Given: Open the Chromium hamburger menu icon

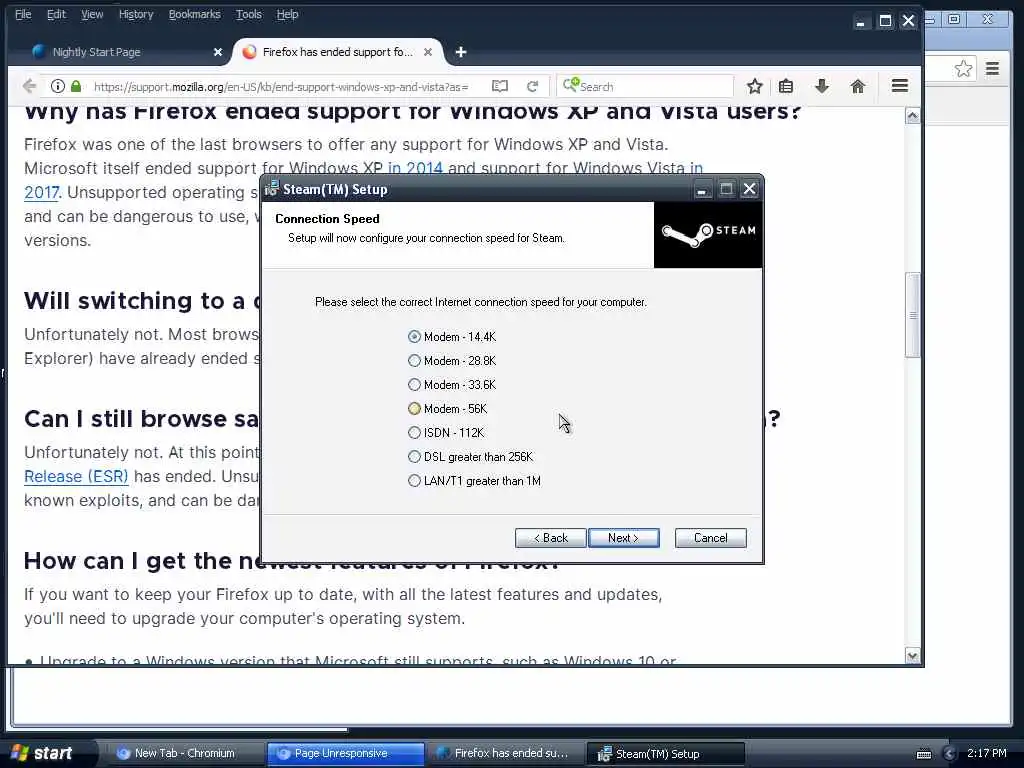Looking at the screenshot, I should (993, 69).
